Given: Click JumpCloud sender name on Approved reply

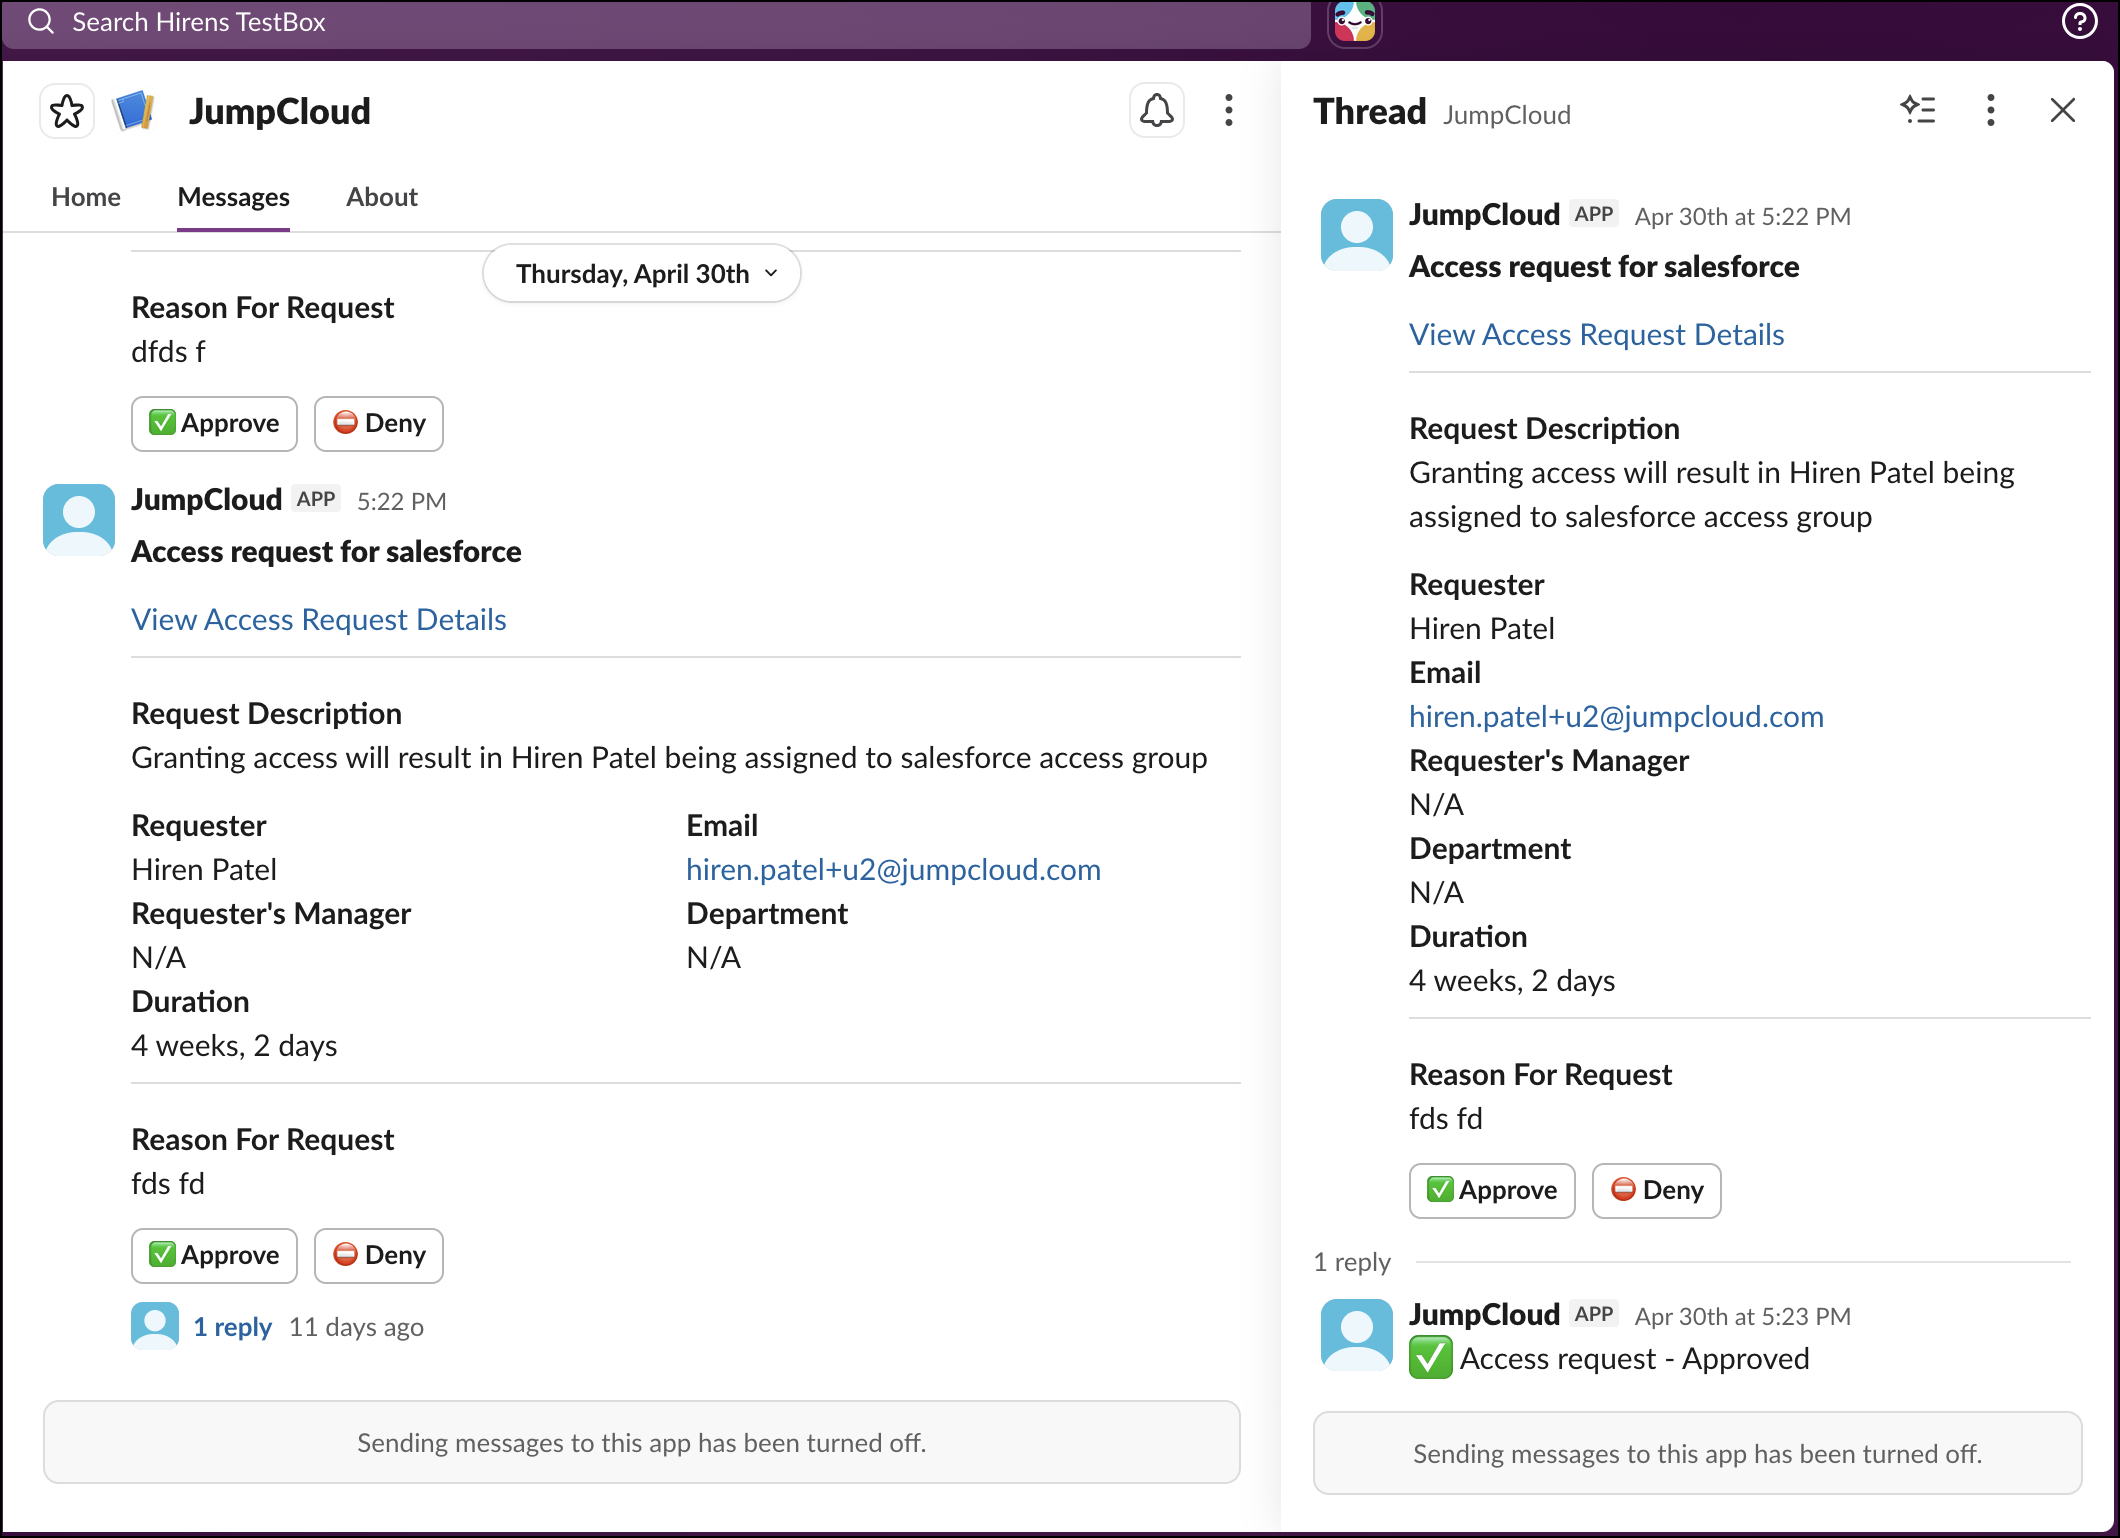Looking at the screenshot, I should pyautogui.click(x=1485, y=1314).
